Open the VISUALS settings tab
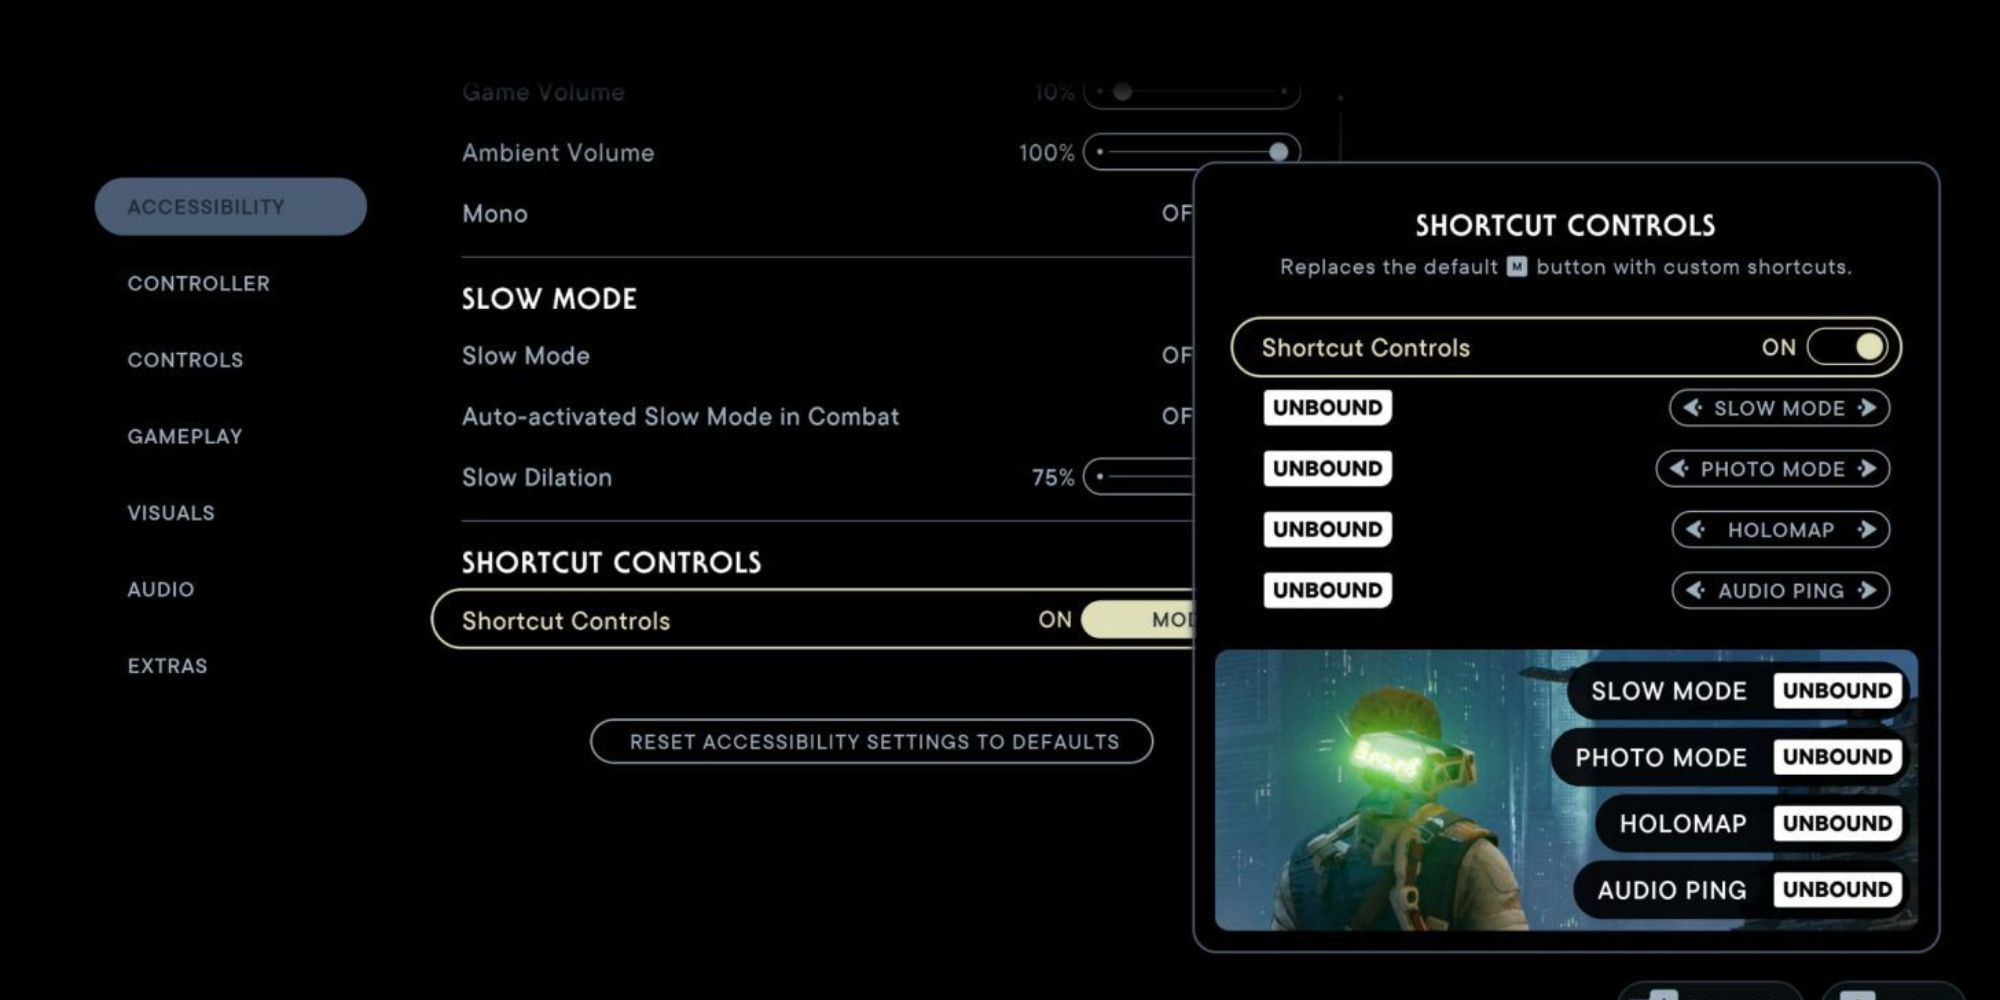The width and height of the screenshot is (2000, 1000). tap(170, 512)
